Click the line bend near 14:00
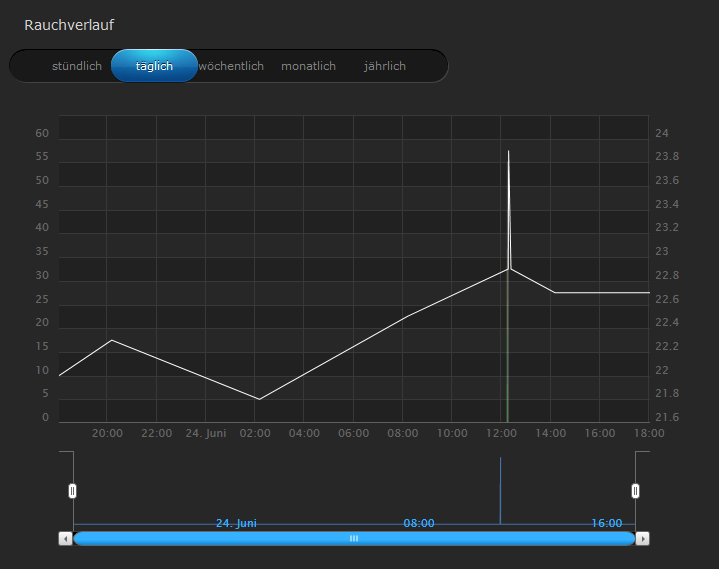 coord(554,293)
